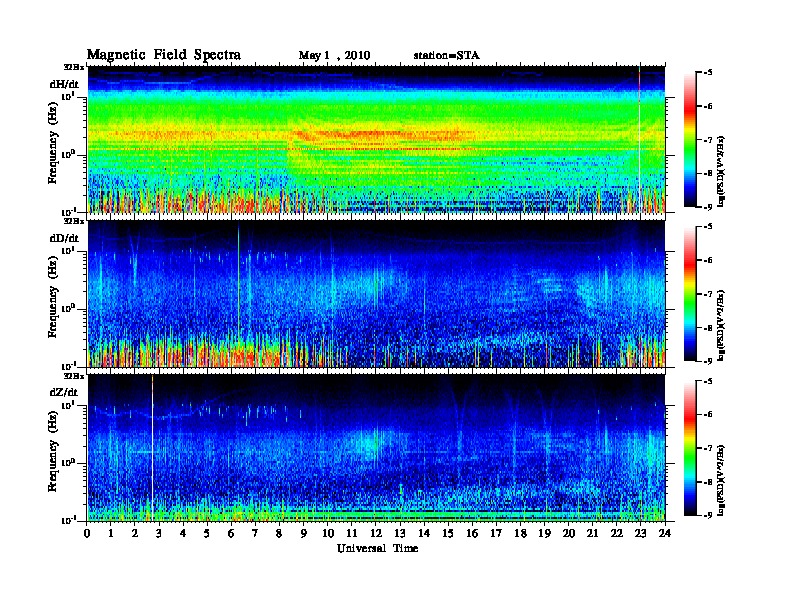Click hour 8 on the time axis
792x612 pixels.
coord(279,534)
